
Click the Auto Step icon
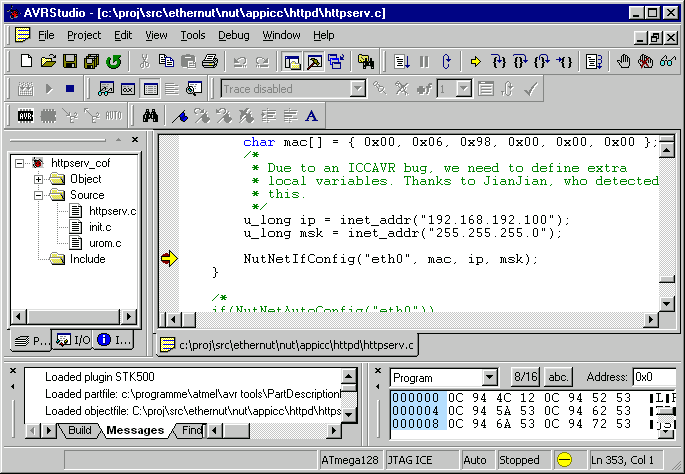pyautogui.click(x=594, y=61)
